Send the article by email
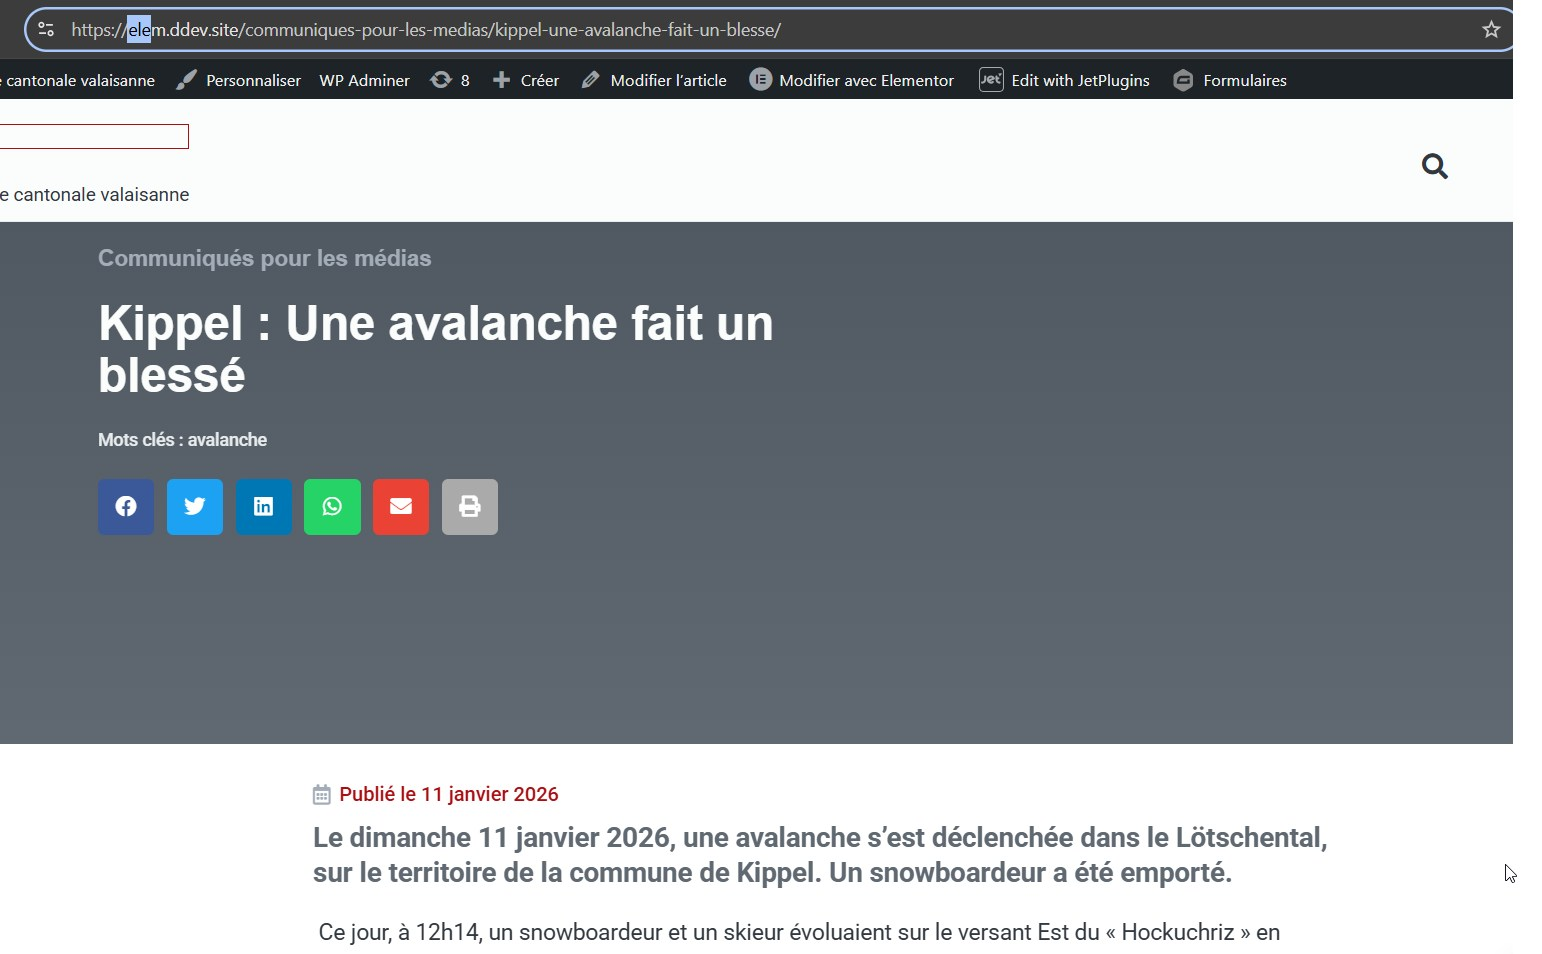 (401, 507)
